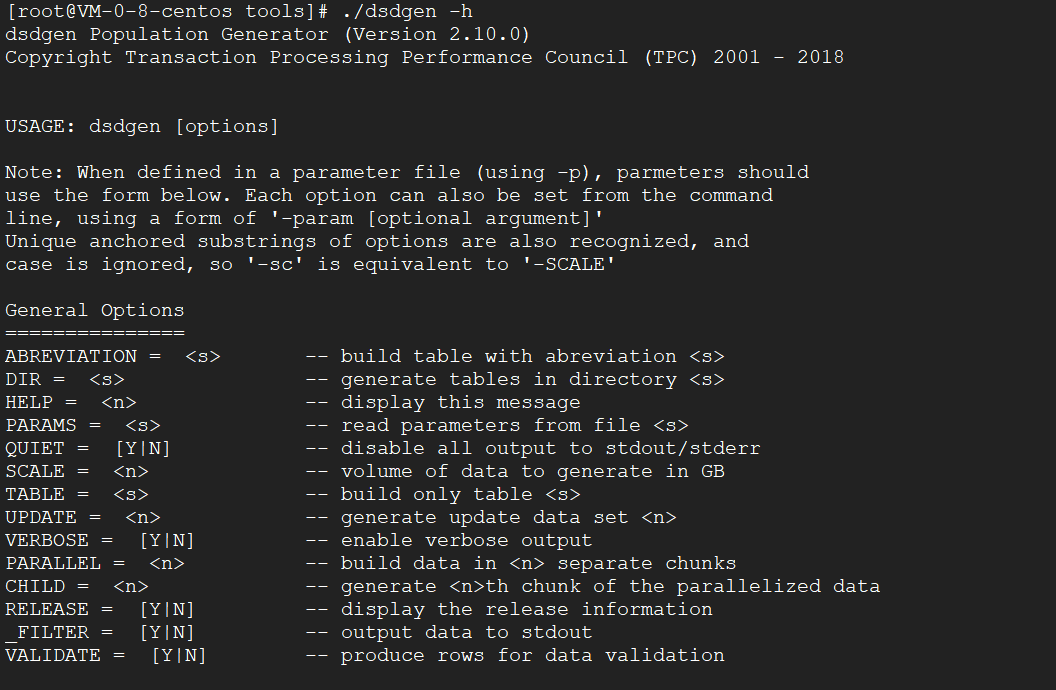Image resolution: width=1056 pixels, height=690 pixels.
Task: Click the VERBOSE option name
Action: pos(47,540)
